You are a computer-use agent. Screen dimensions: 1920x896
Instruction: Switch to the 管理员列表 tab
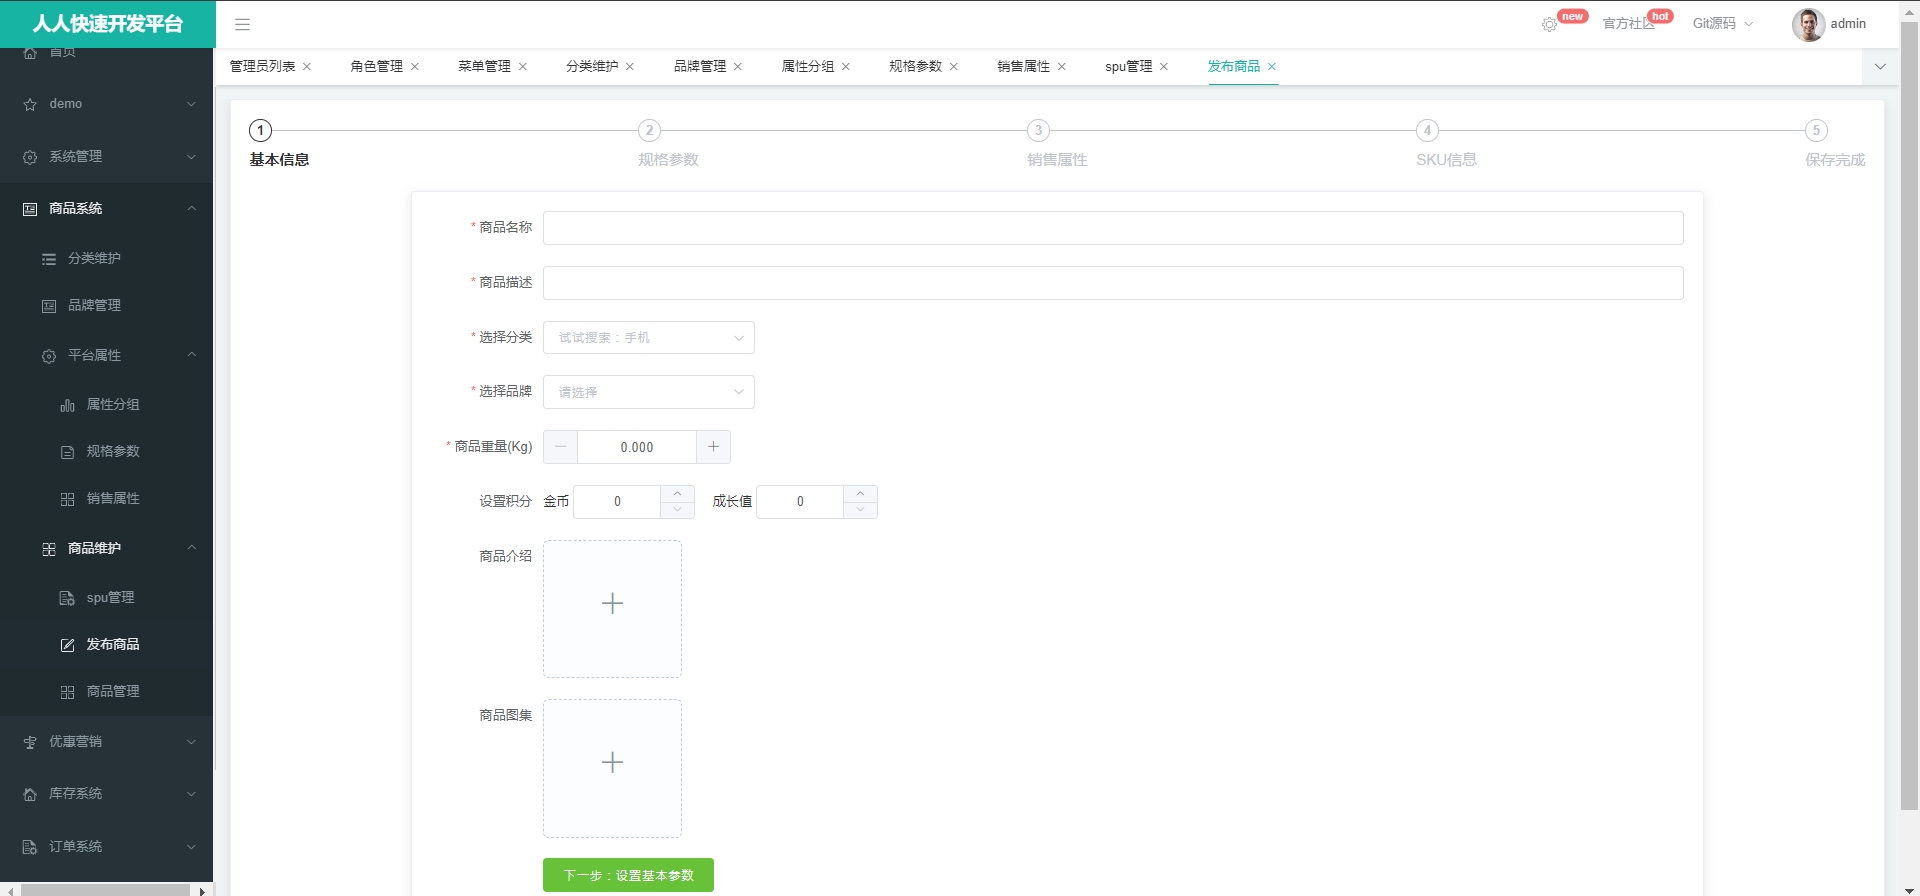pyautogui.click(x=263, y=67)
